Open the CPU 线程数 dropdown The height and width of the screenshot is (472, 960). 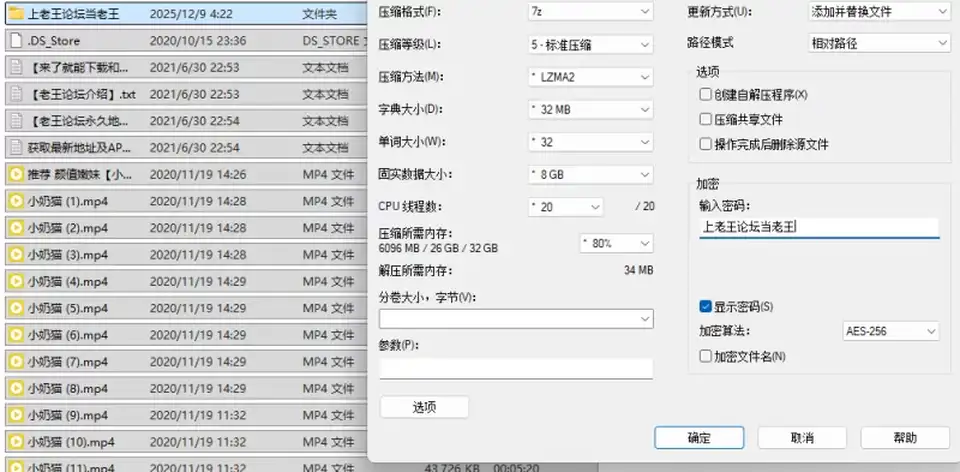coord(566,207)
